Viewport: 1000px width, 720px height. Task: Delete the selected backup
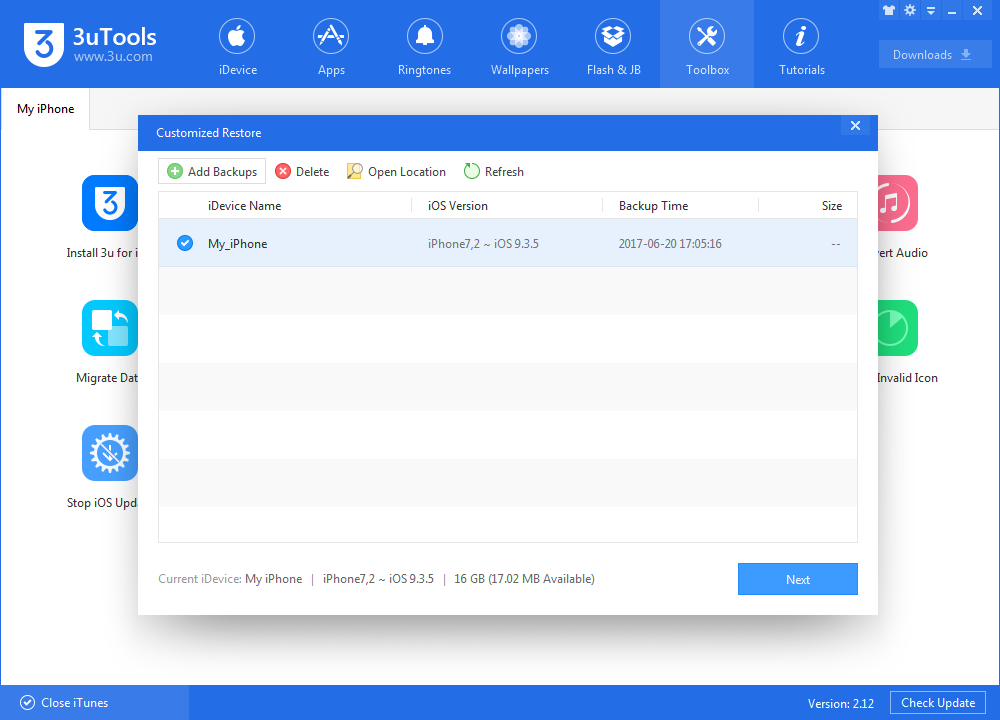pos(302,172)
